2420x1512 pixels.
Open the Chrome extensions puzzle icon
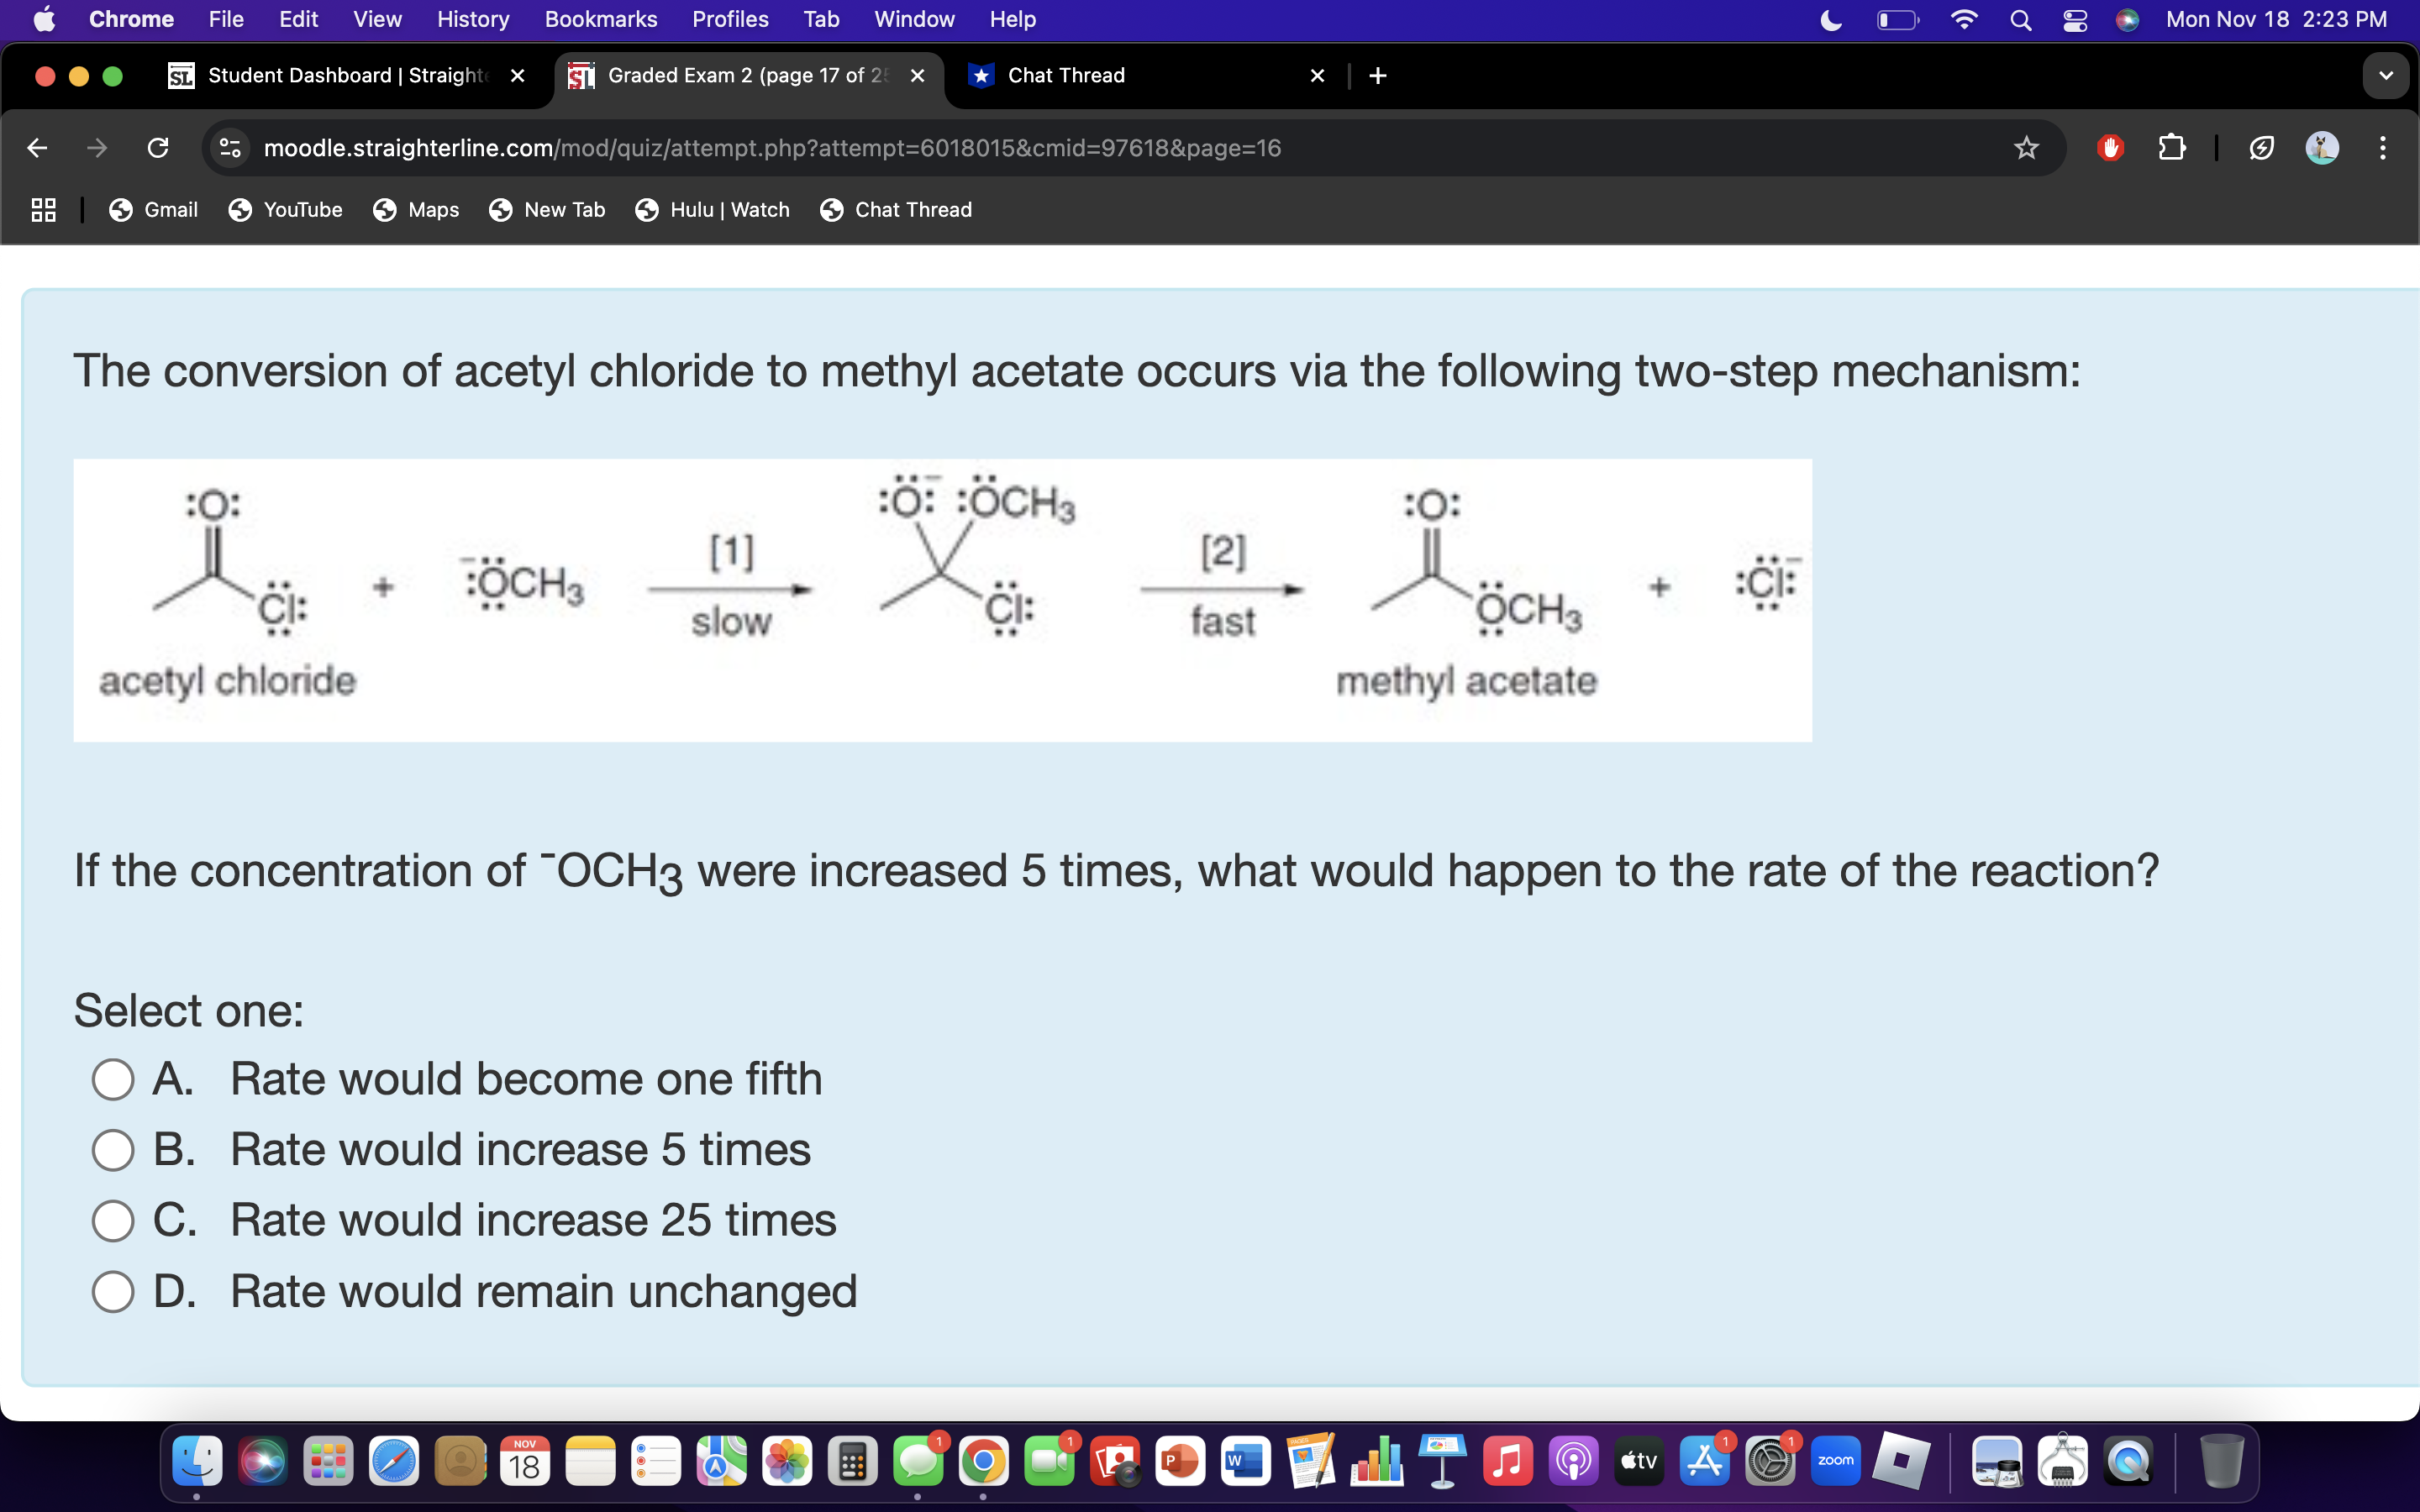point(2171,148)
